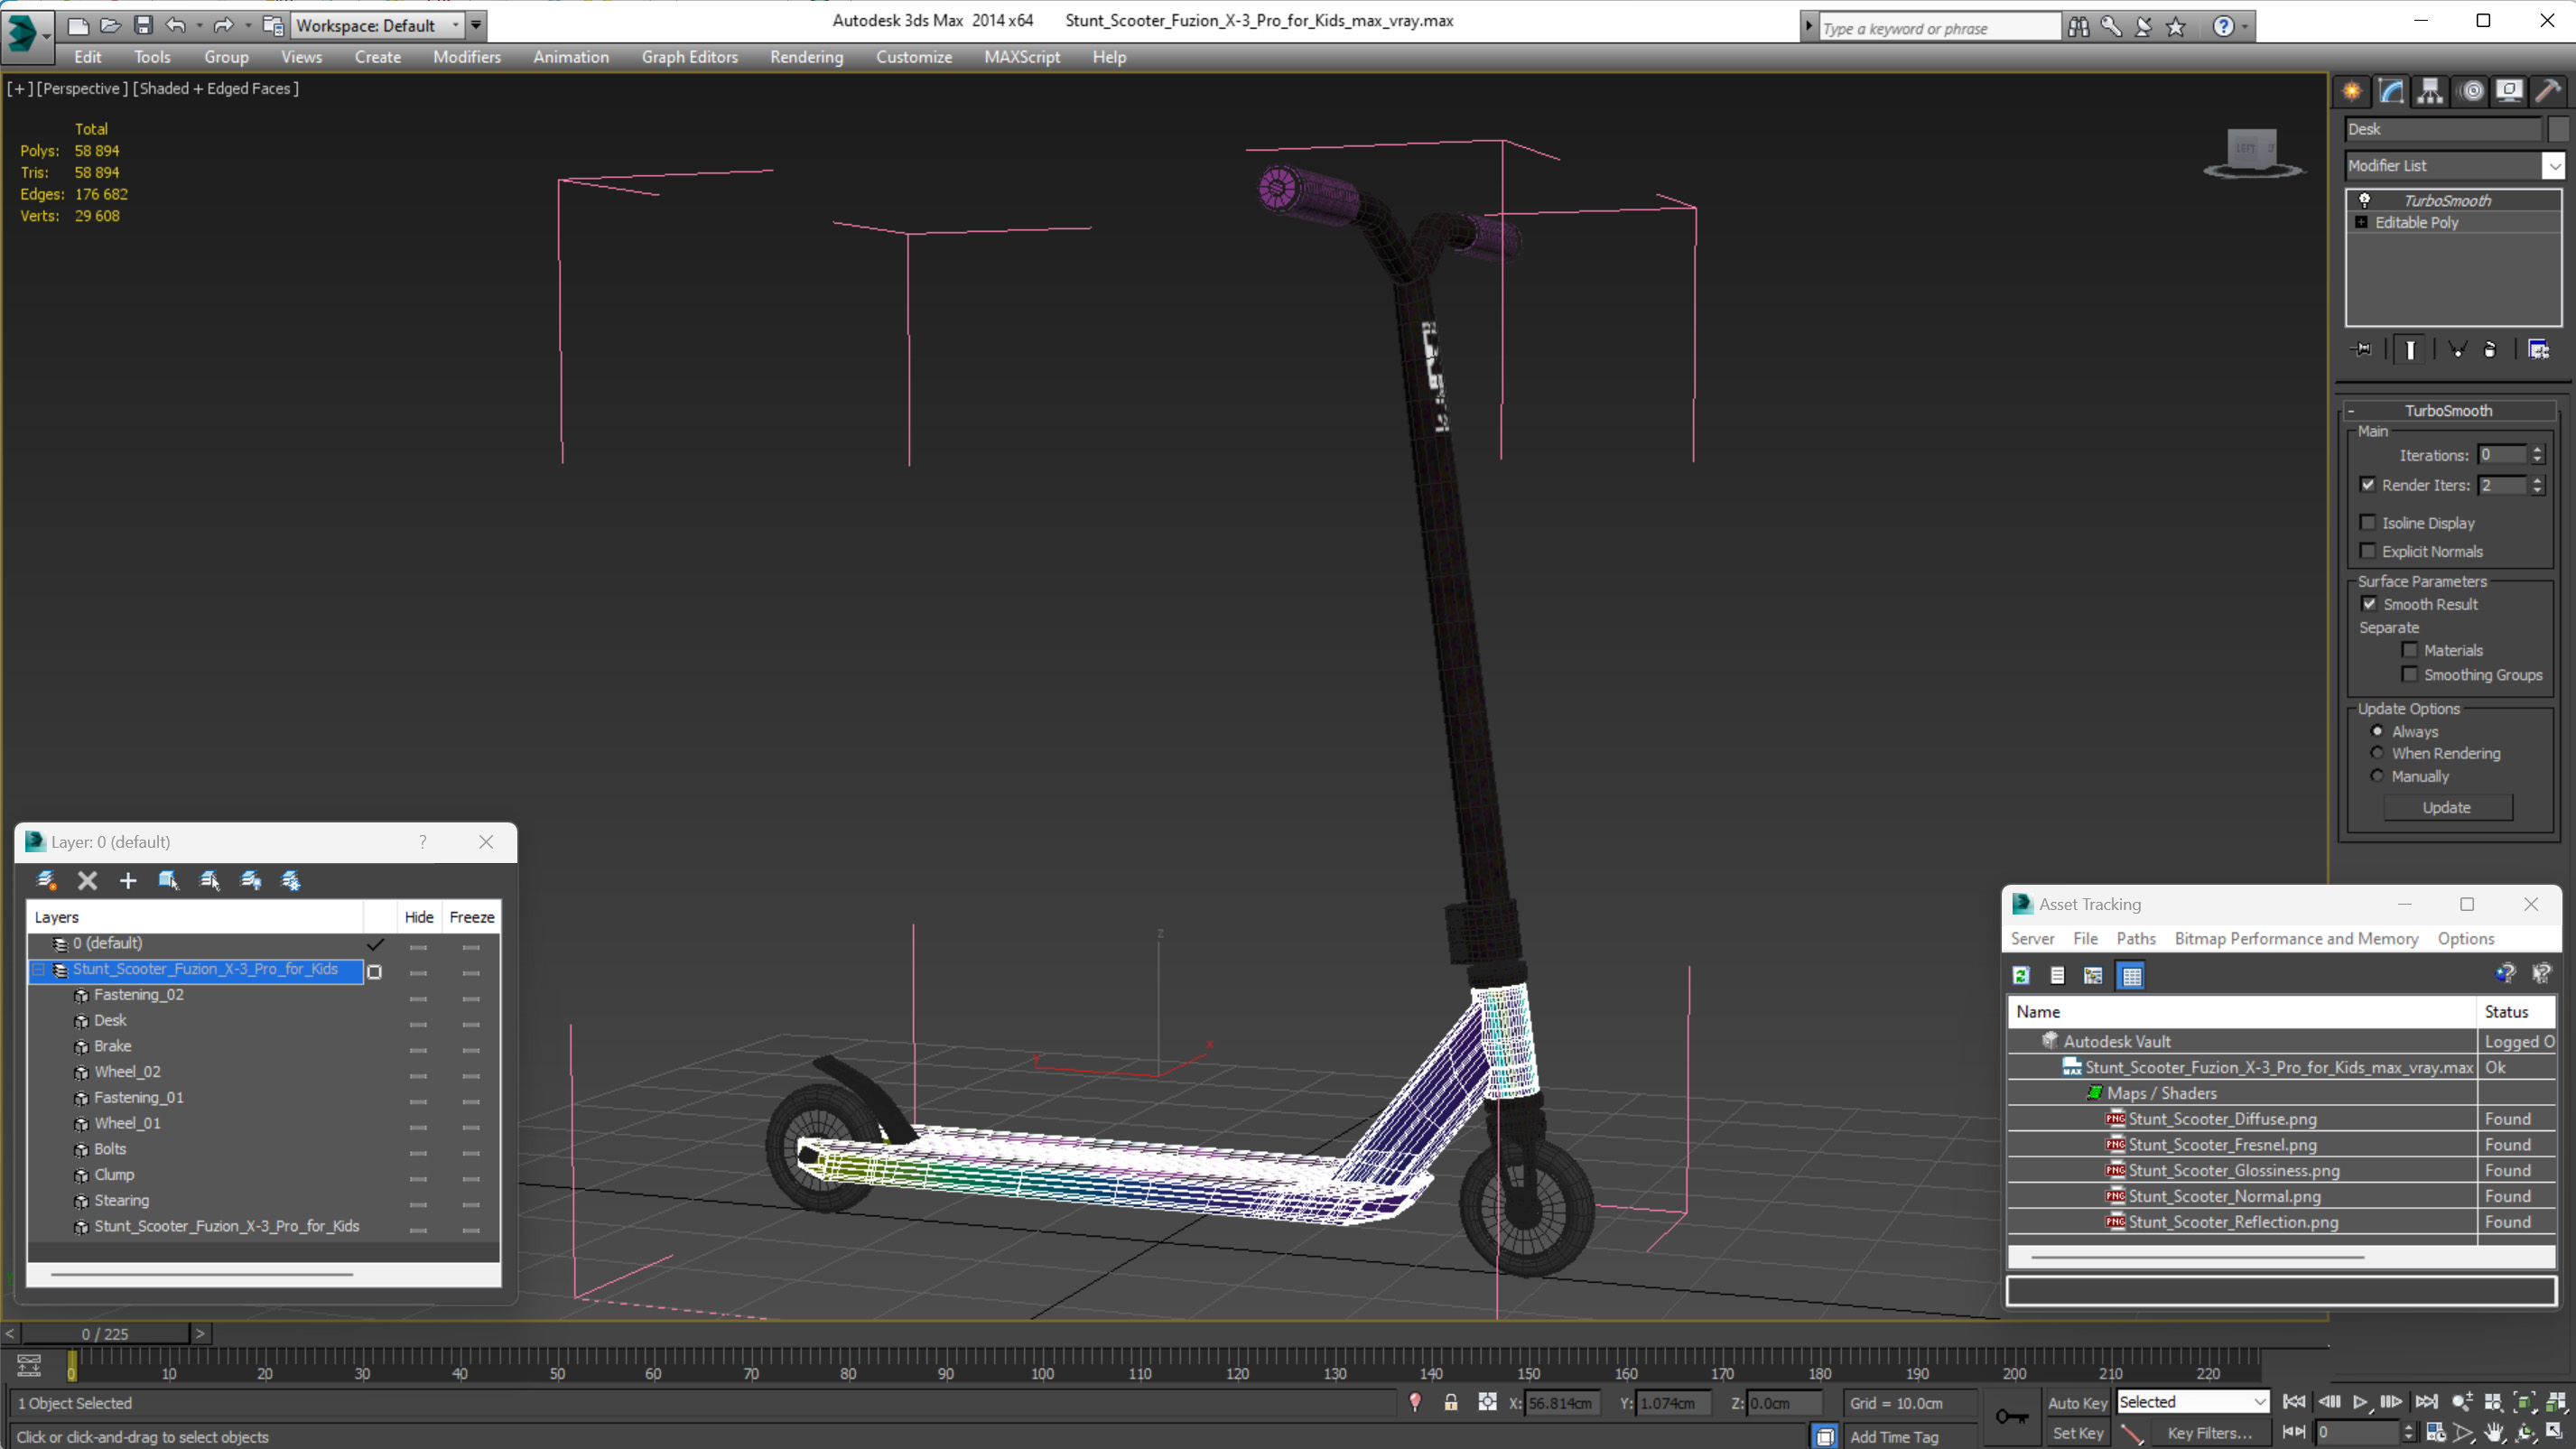Screen dimensions: 2576x1449
Task: Click the Perspective viewport label
Action: pyautogui.click(x=82, y=88)
